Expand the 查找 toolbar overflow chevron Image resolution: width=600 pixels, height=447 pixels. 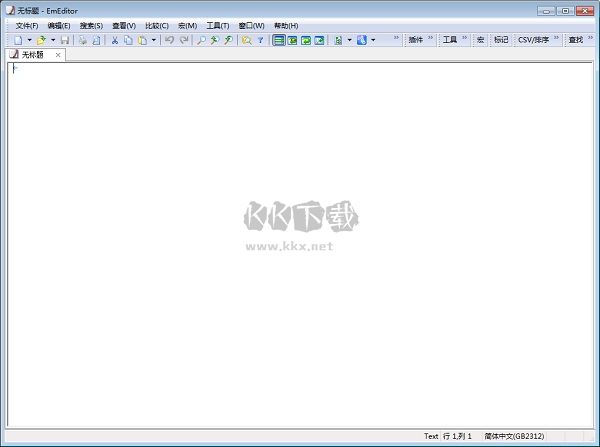point(590,38)
